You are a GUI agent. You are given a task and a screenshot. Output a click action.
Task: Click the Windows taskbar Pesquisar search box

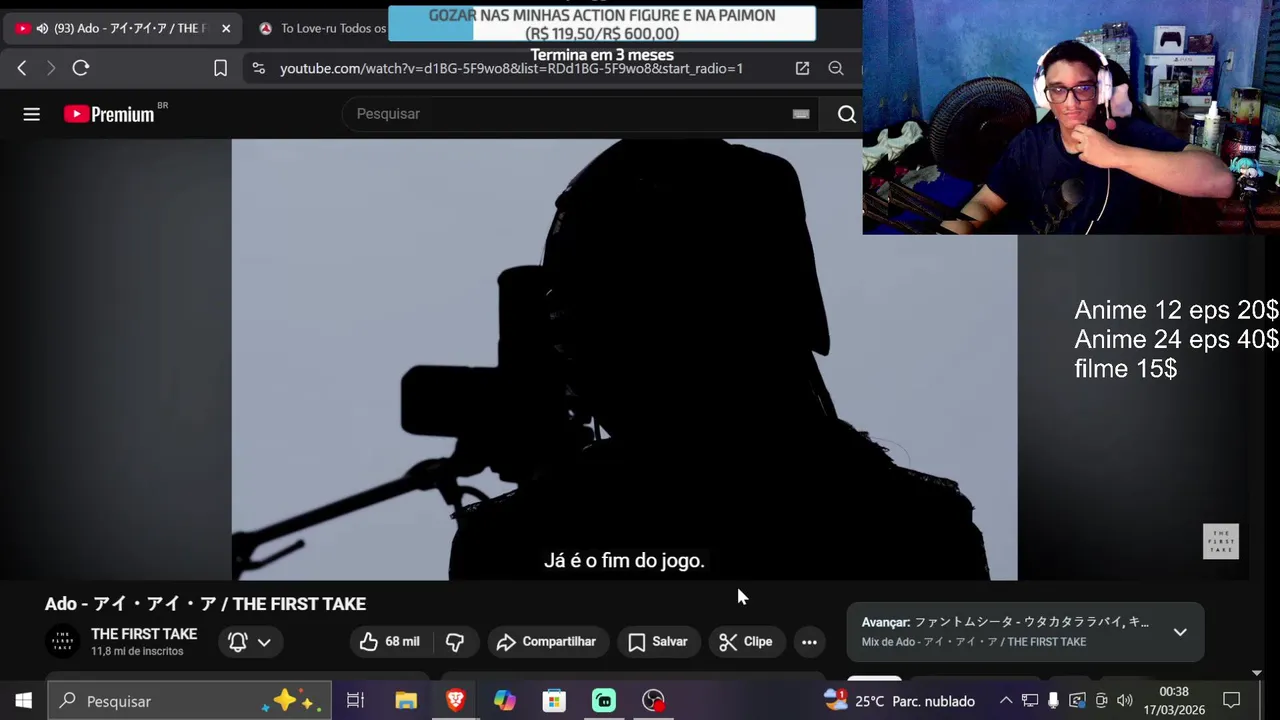188,701
